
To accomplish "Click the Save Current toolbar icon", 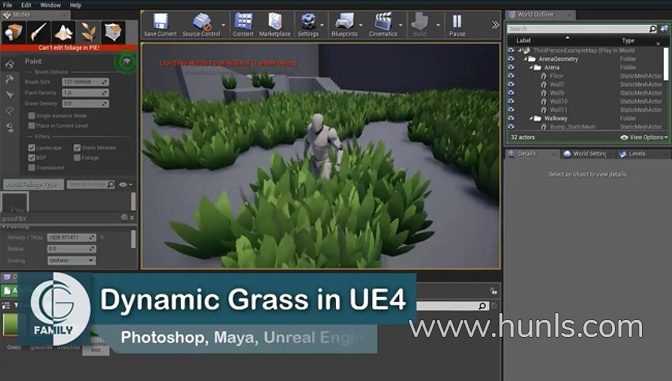I will pyautogui.click(x=160, y=24).
